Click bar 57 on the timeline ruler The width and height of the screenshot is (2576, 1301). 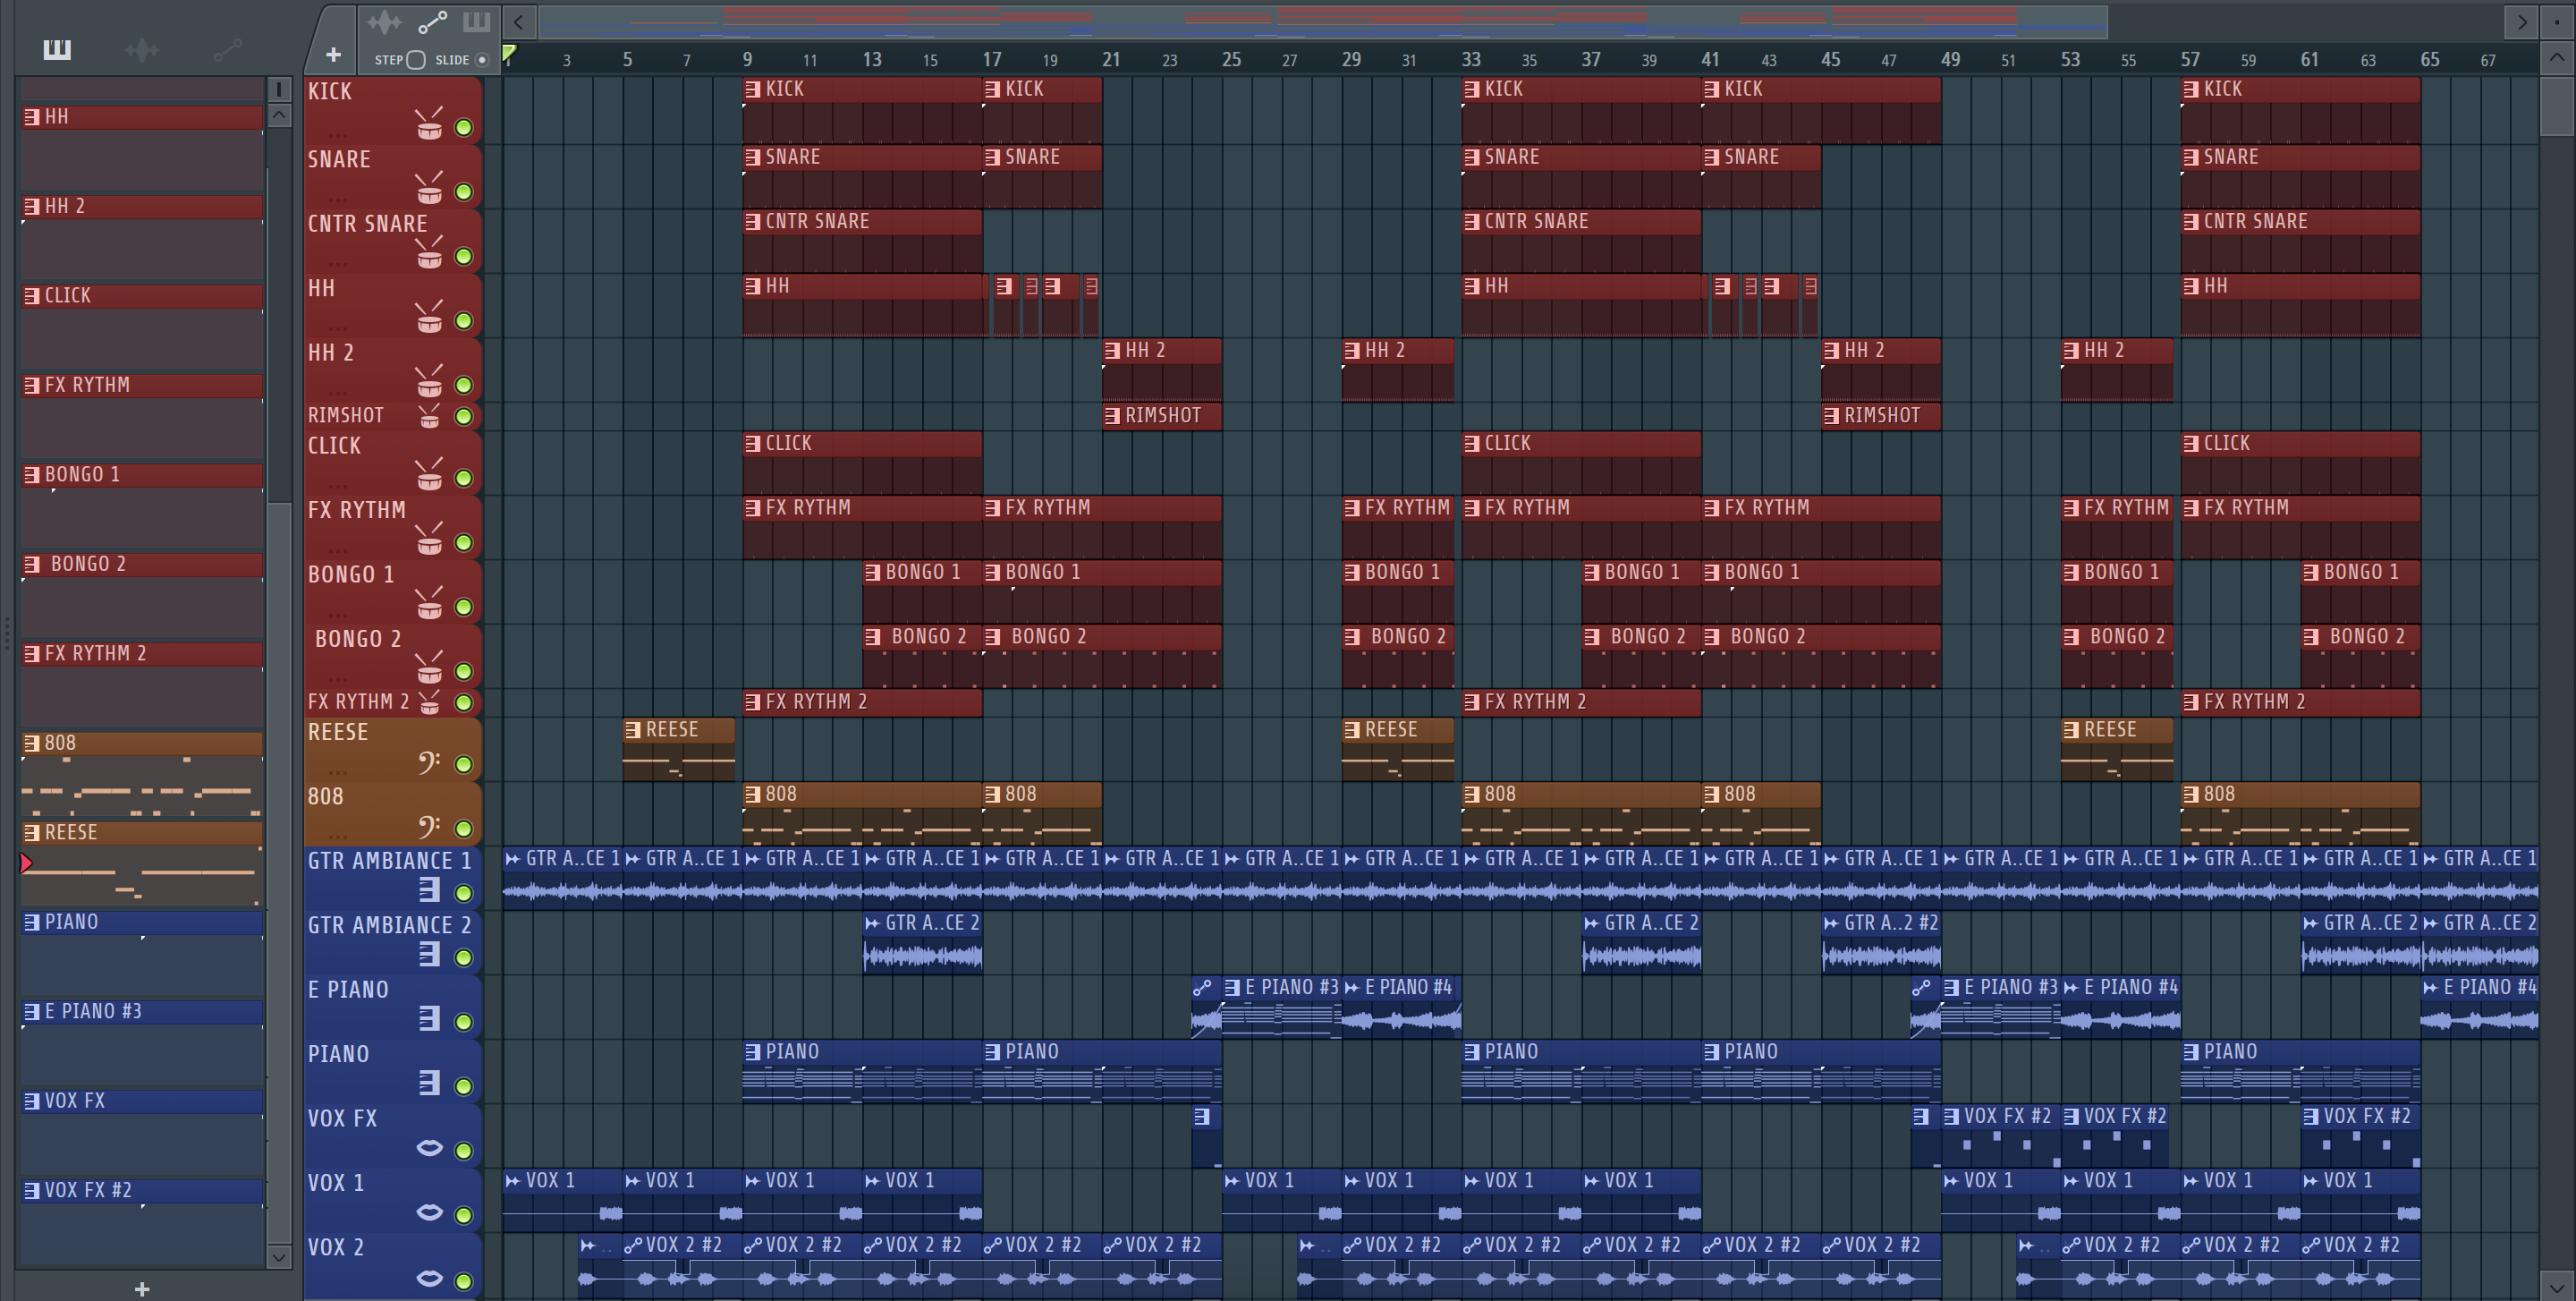2190,59
